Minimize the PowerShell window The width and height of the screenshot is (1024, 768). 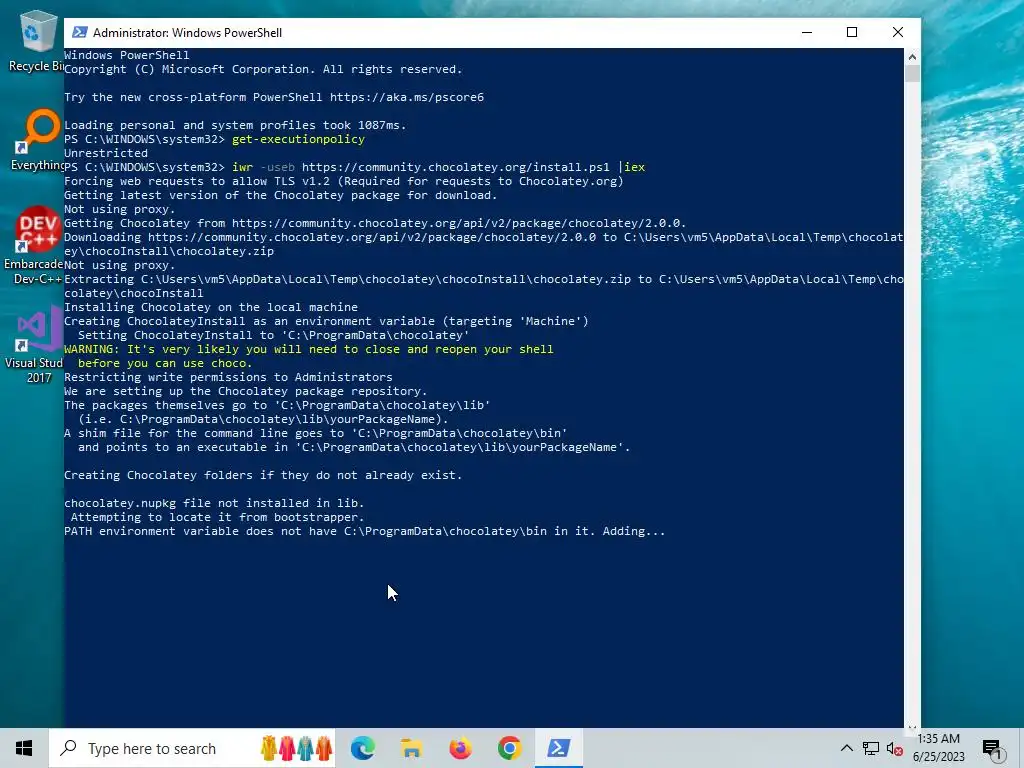click(807, 32)
